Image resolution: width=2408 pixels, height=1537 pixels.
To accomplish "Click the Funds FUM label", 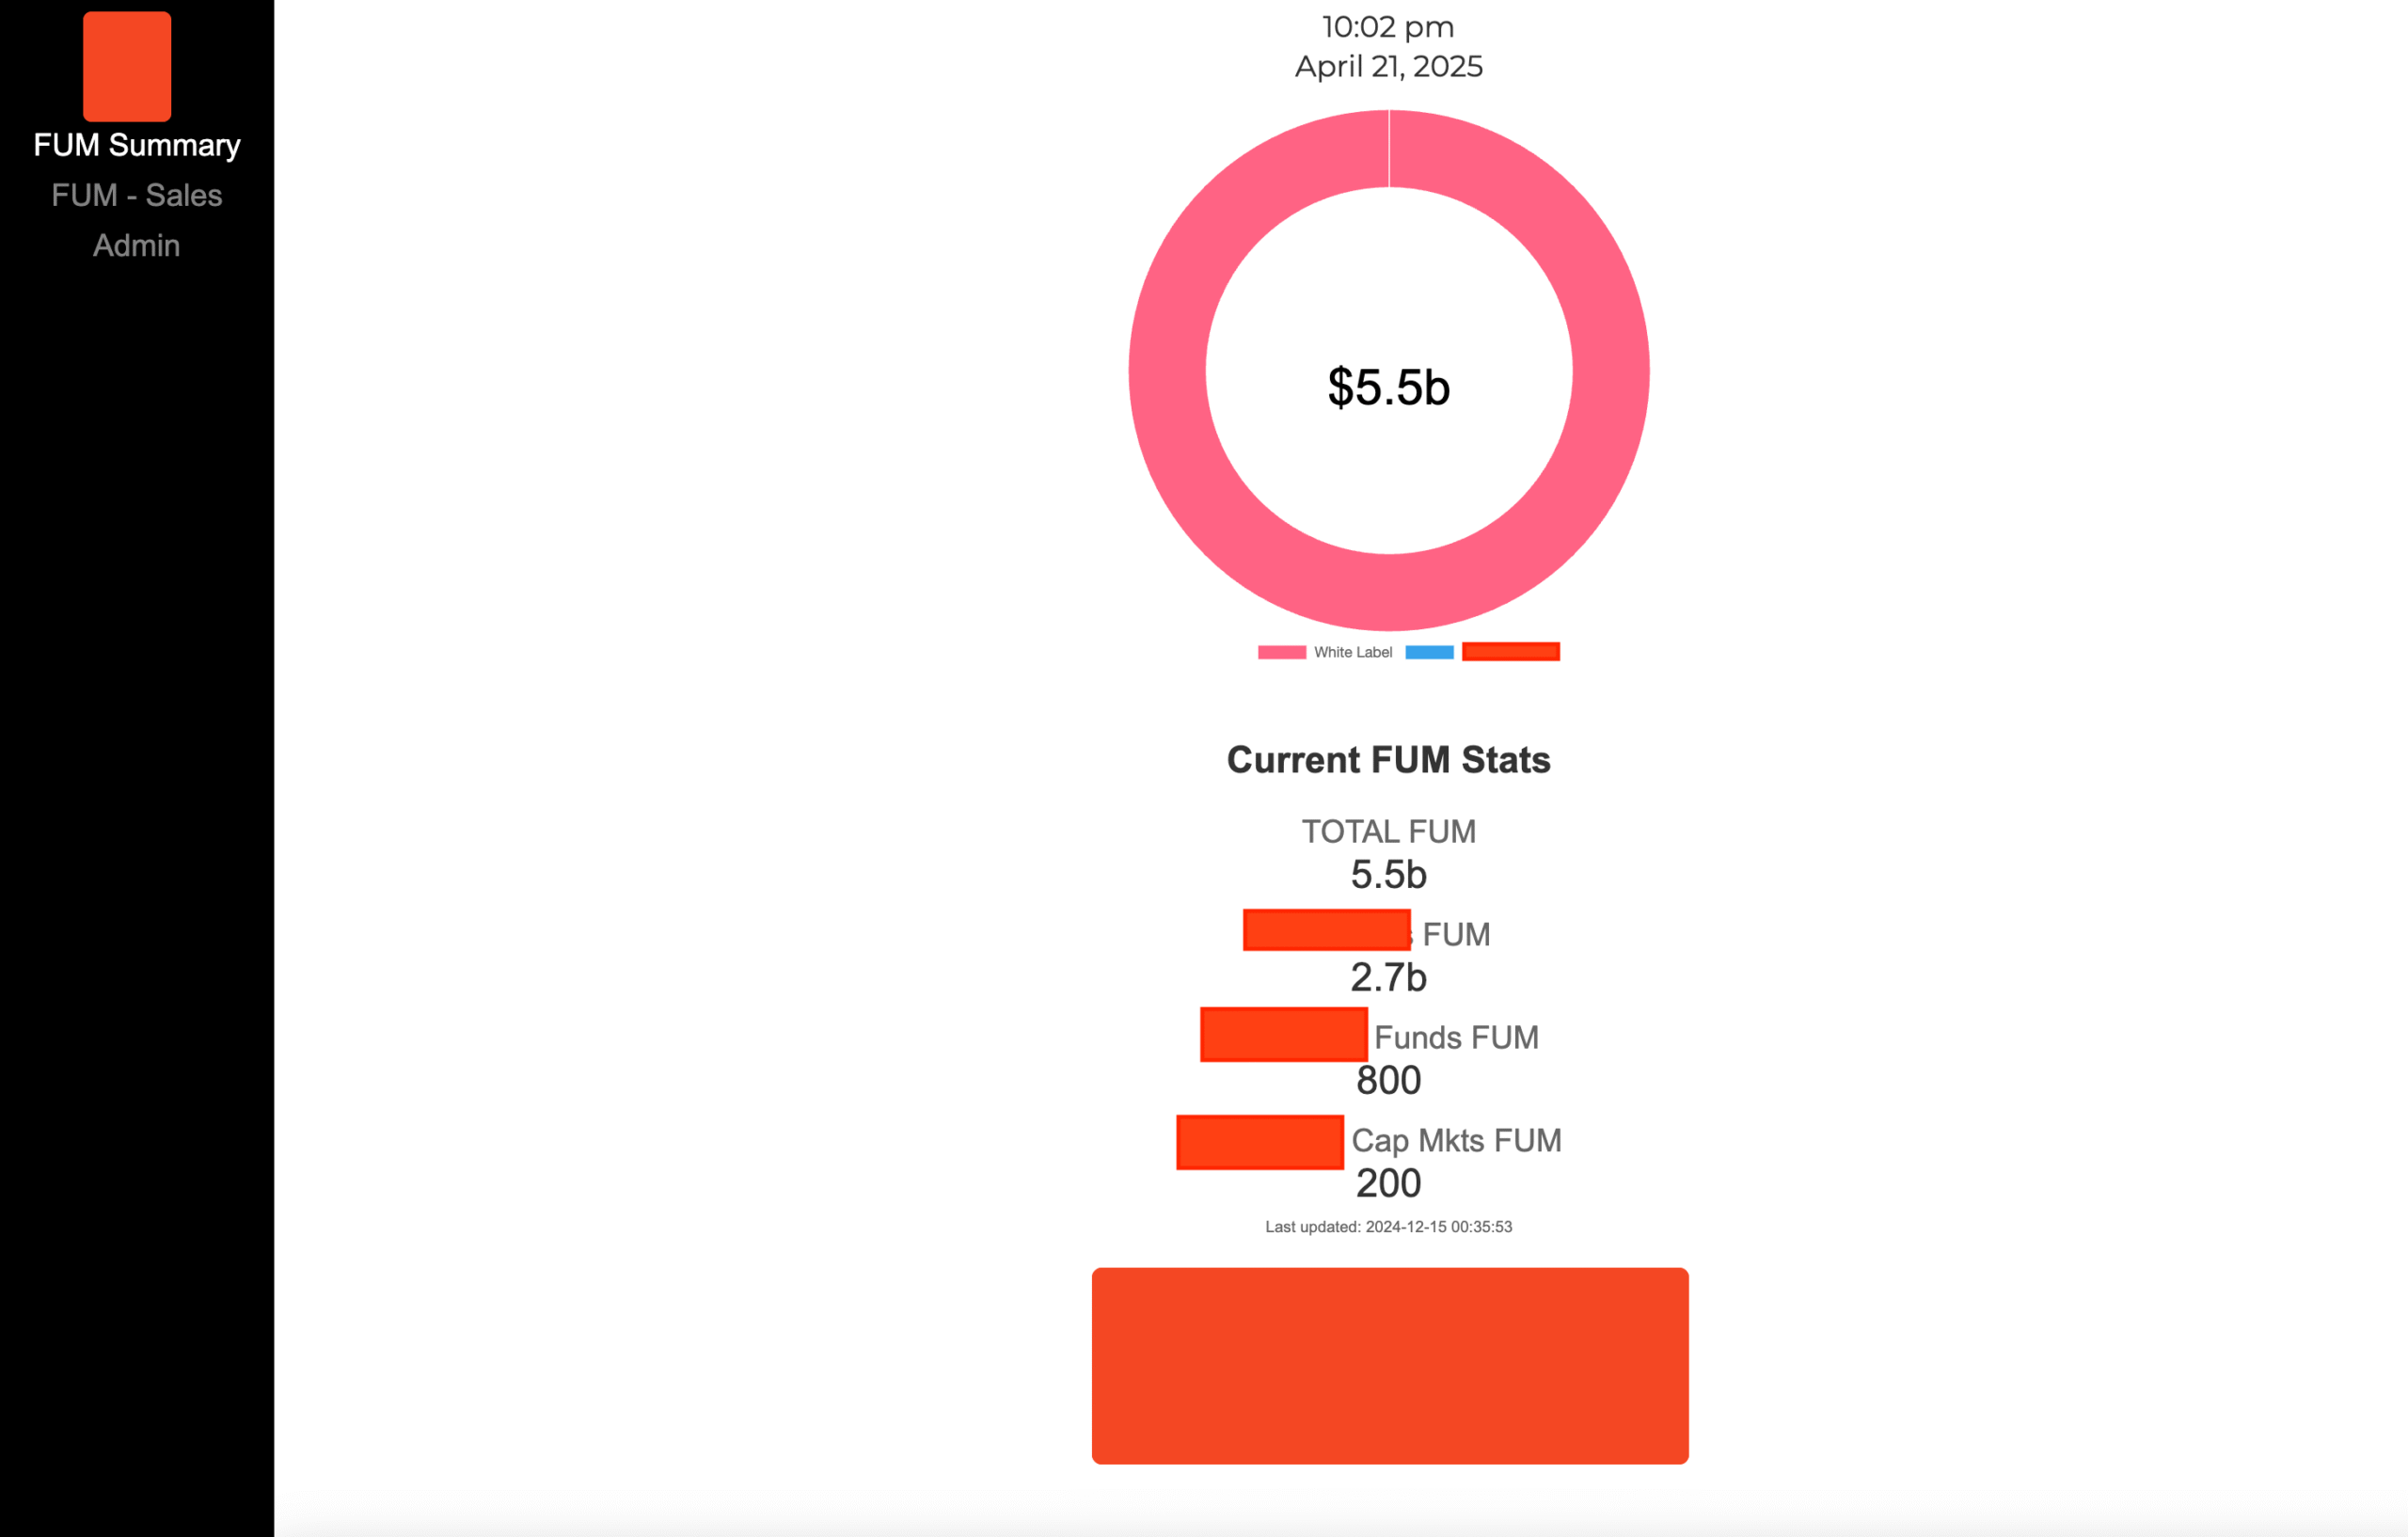I will 1456,1037.
